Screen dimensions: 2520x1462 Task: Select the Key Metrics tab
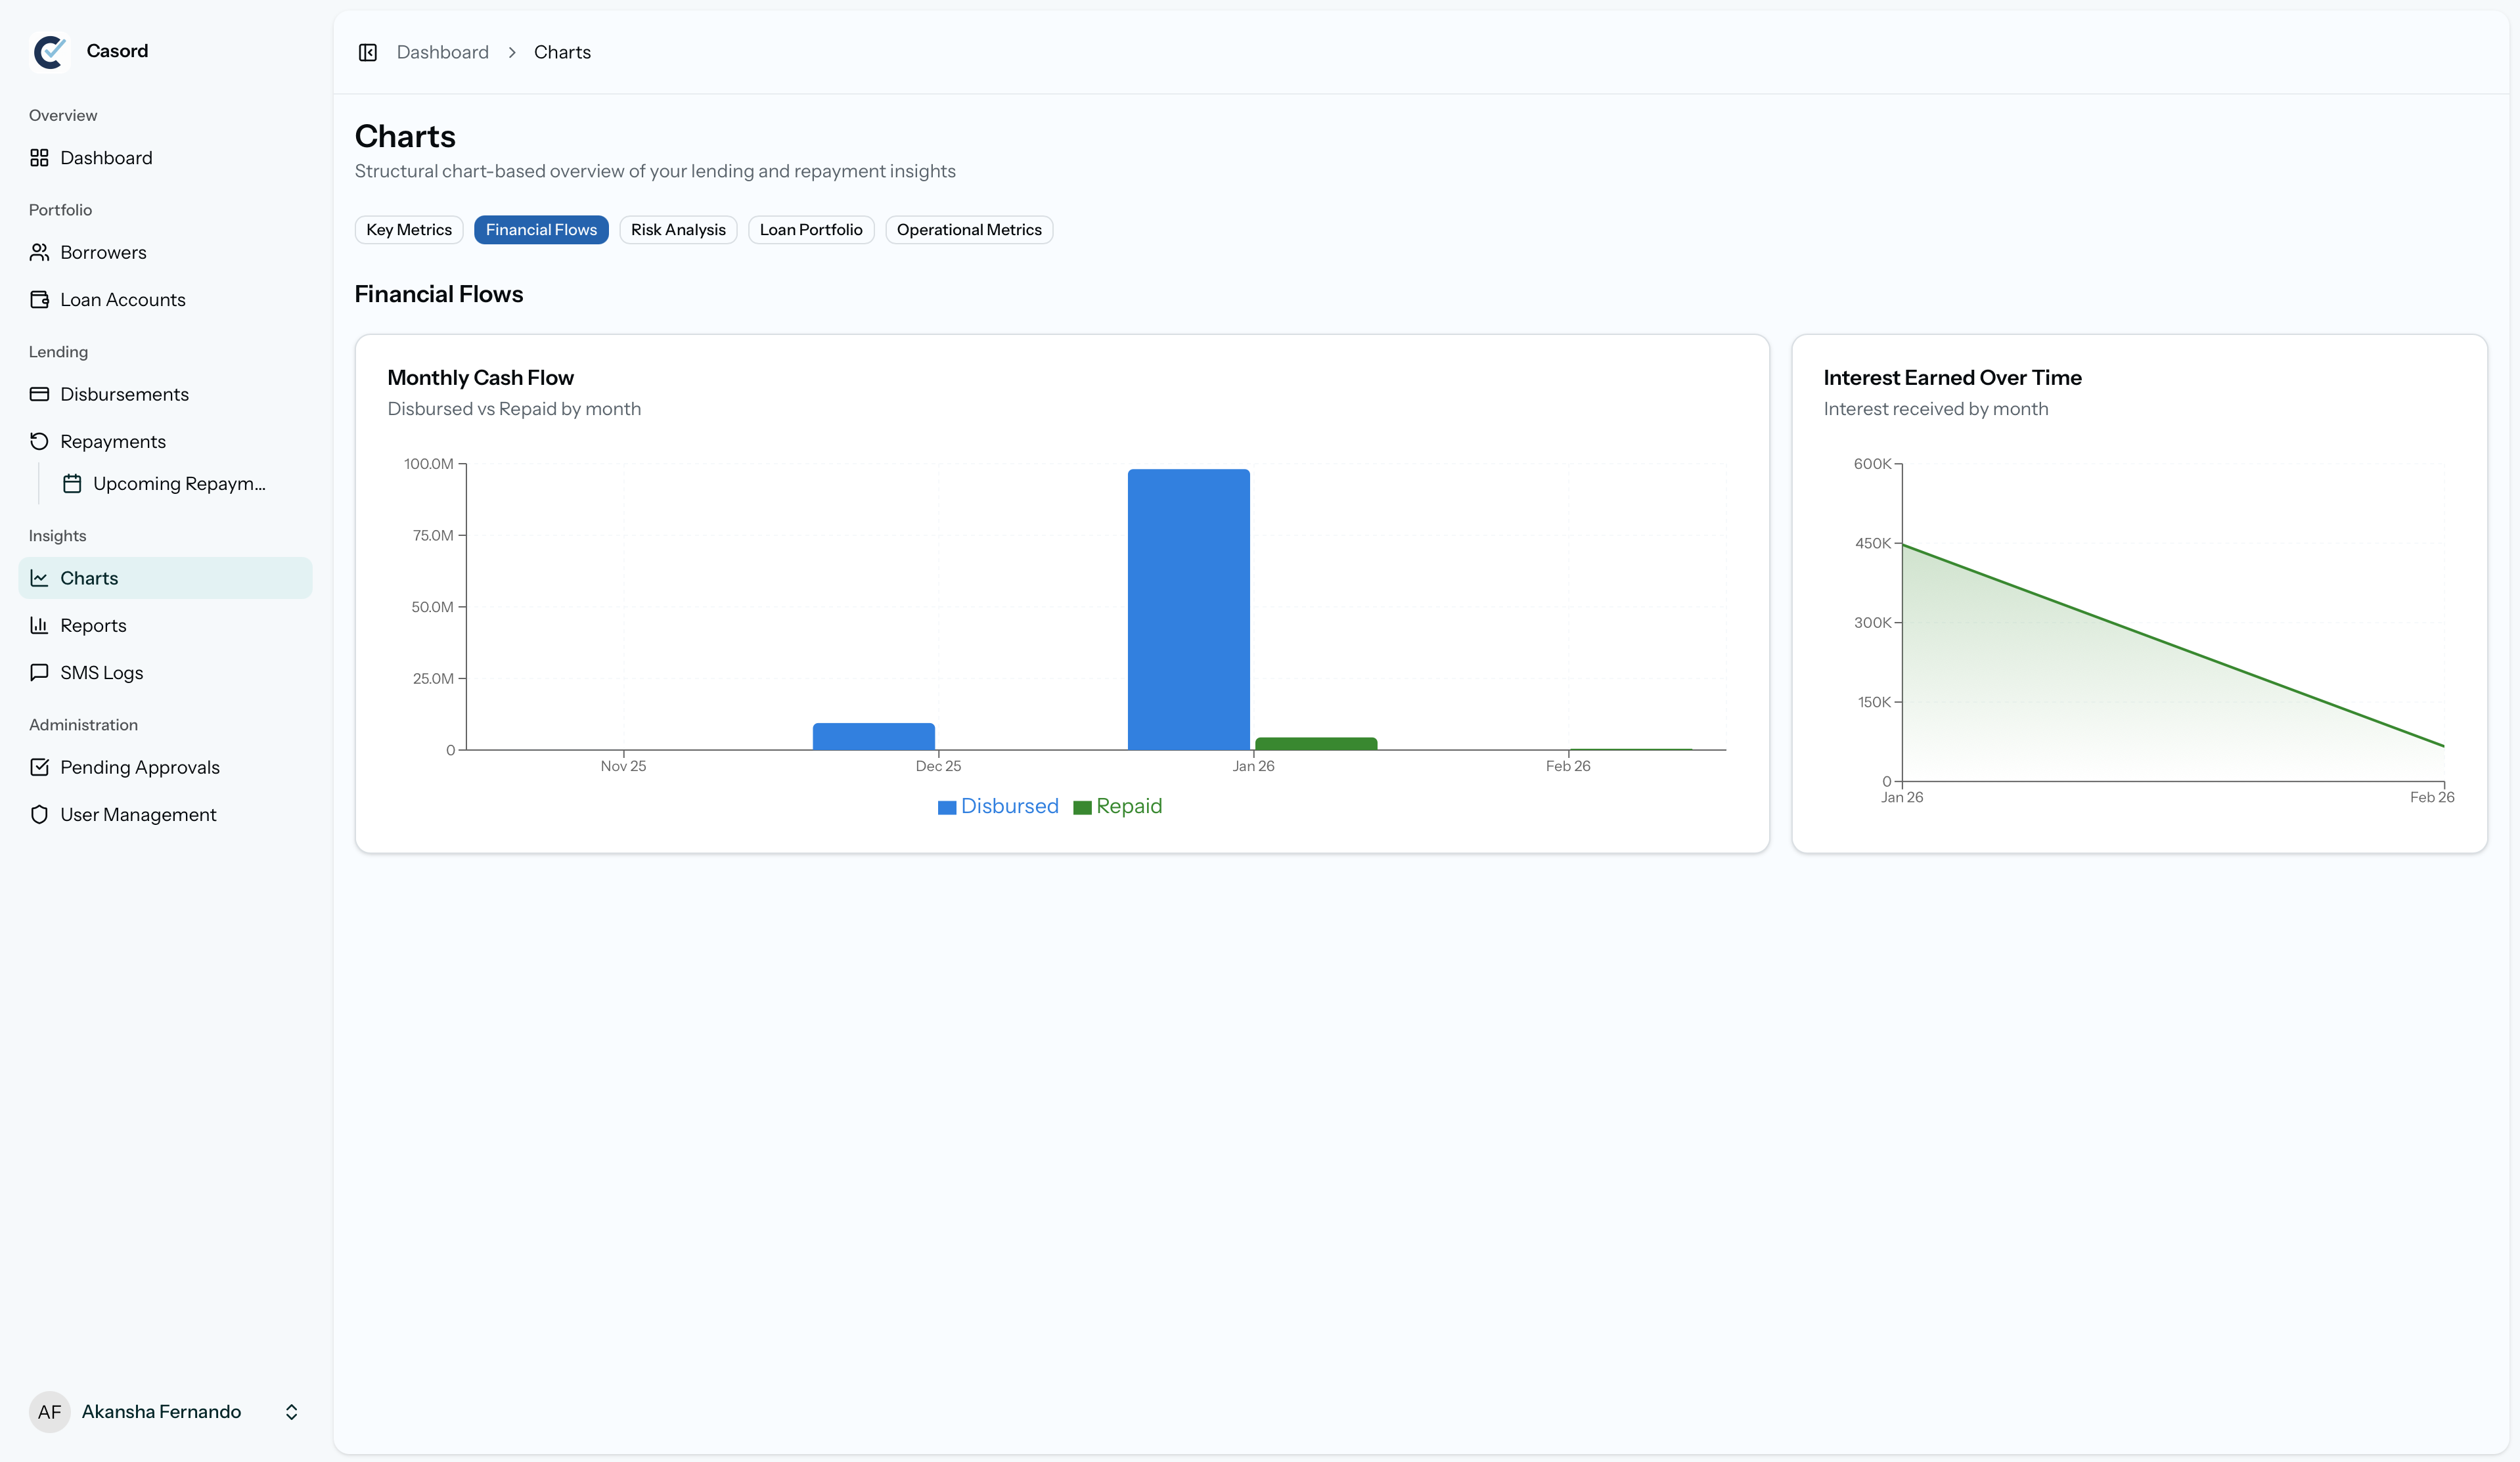pos(408,230)
